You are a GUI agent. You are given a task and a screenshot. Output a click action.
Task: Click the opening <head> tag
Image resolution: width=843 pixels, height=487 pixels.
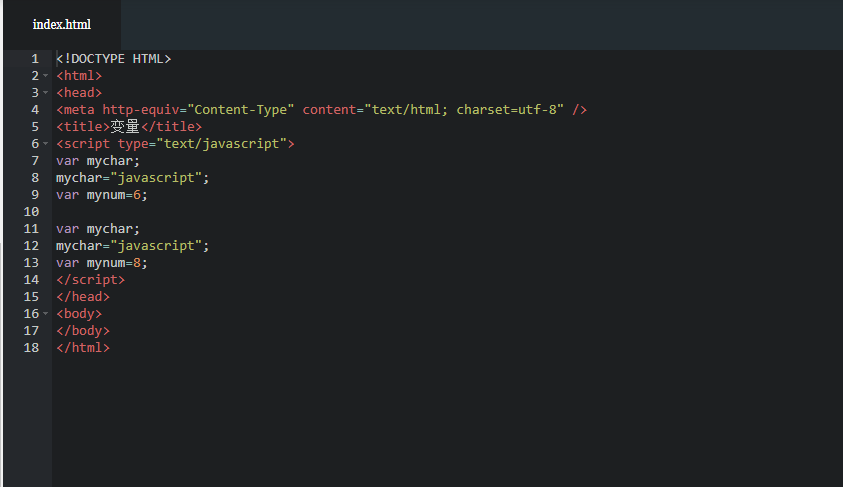pyautogui.click(x=79, y=93)
